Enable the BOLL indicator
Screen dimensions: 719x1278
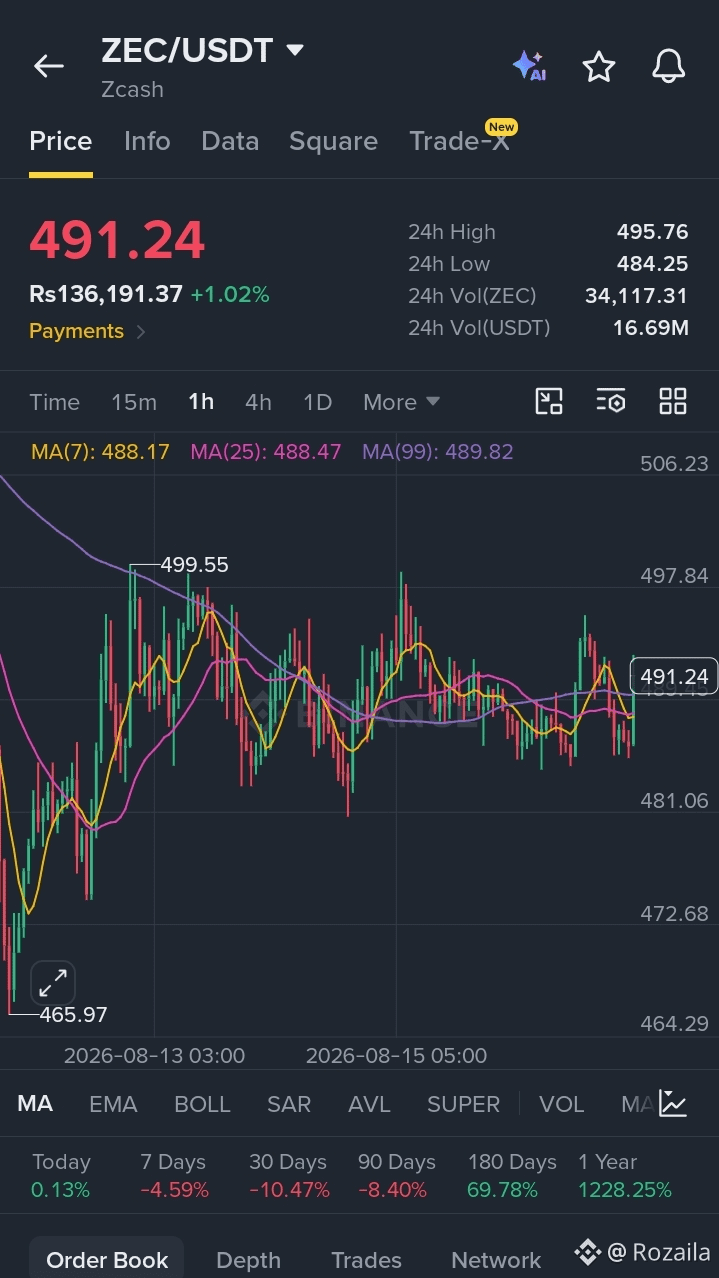[x=202, y=1104]
